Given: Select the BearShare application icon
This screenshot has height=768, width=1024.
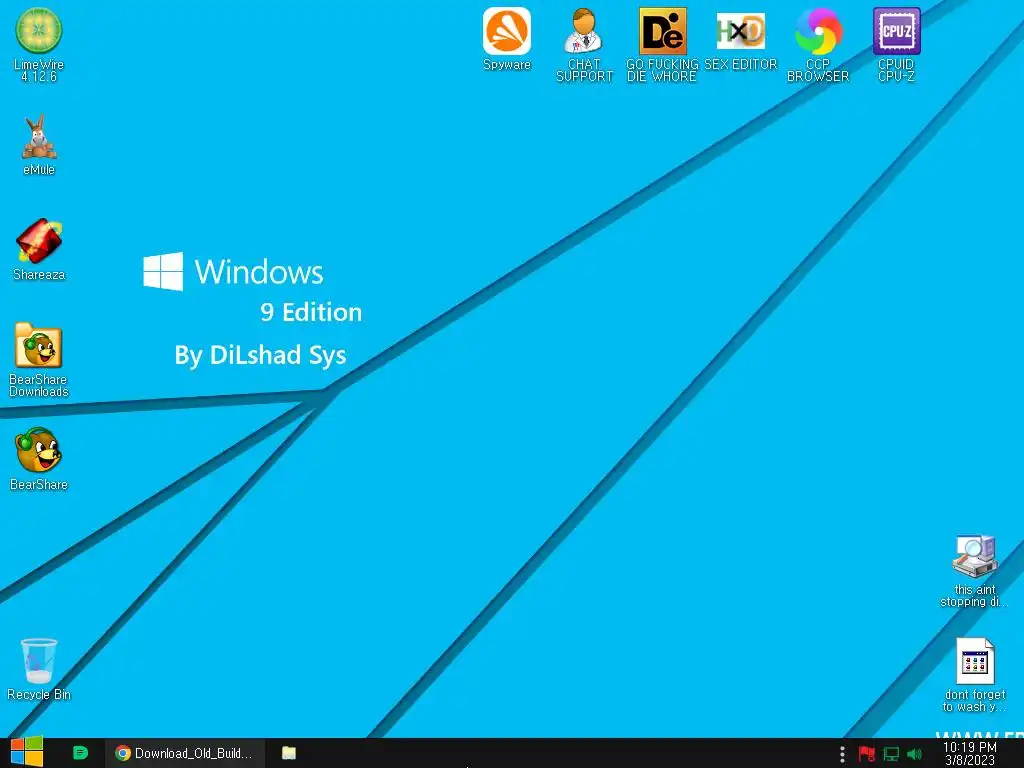Looking at the screenshot, I should 39,459.
